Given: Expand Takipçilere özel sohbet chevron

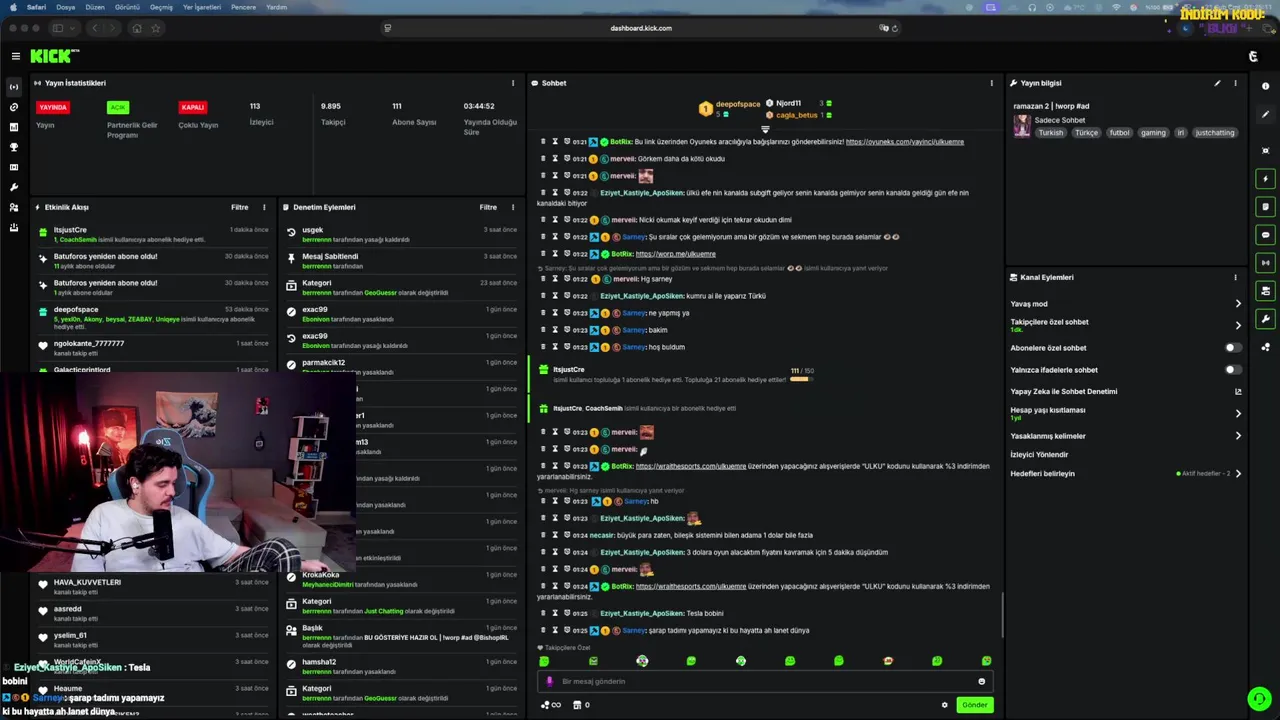Looking at the screenshot, I should pos(1238,325).
